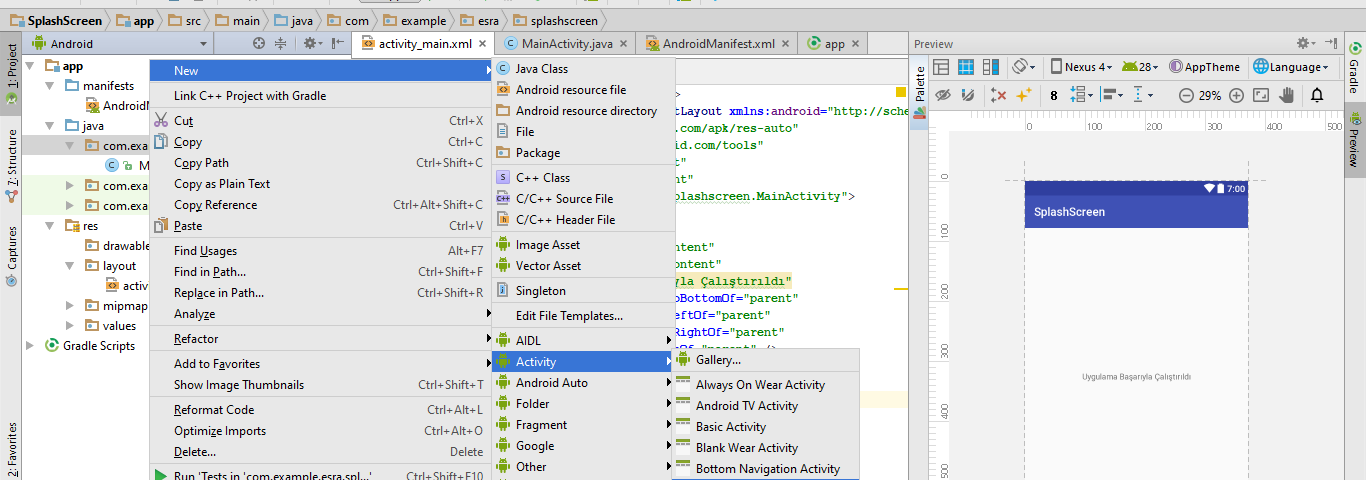
Task: Open the Fragment submenu under New
Action: (584, 425)
